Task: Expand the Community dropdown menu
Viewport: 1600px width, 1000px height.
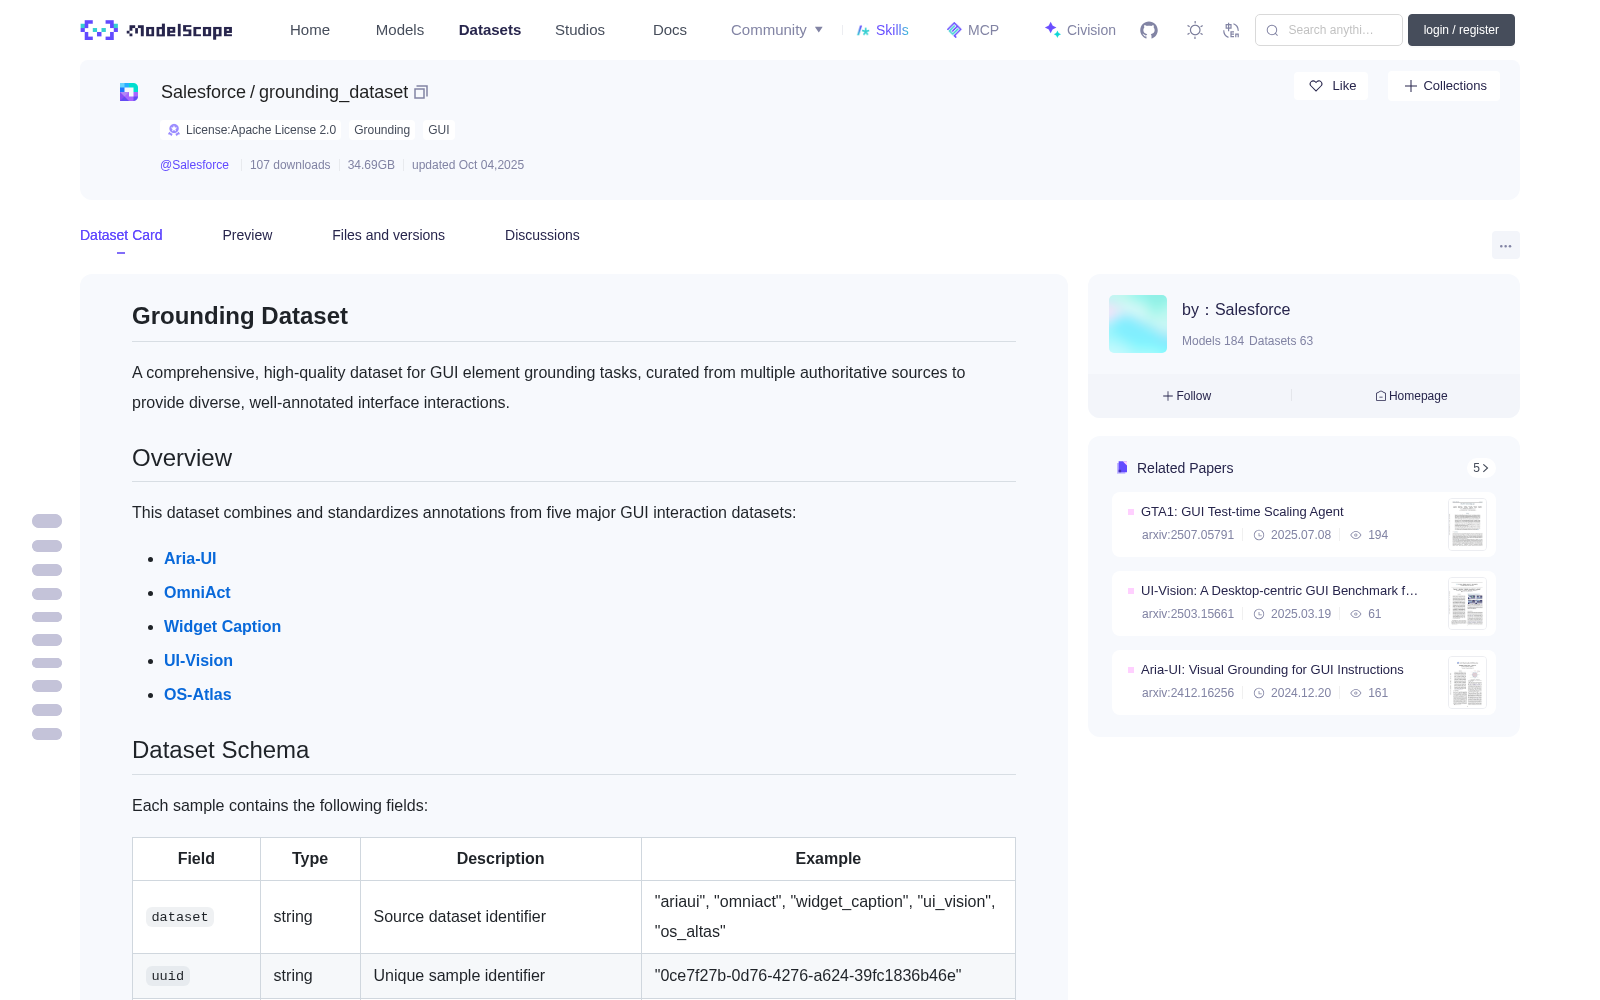Action: coord(777,30)
